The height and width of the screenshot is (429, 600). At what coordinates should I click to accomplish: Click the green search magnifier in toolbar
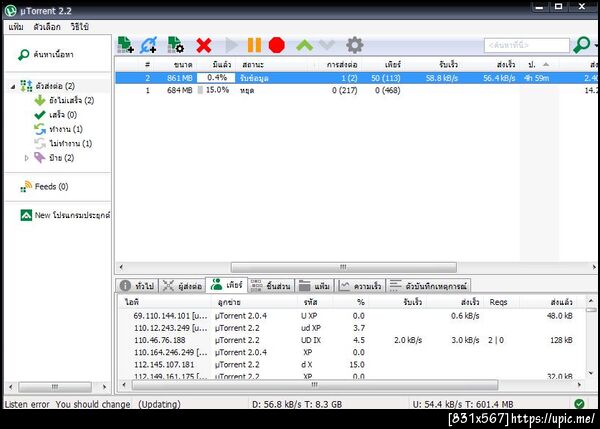click(582, 45)
